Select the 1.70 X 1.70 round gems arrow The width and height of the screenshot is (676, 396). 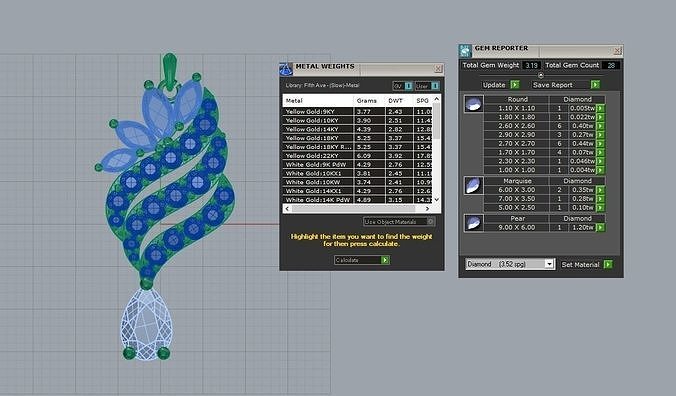point(600,153)
